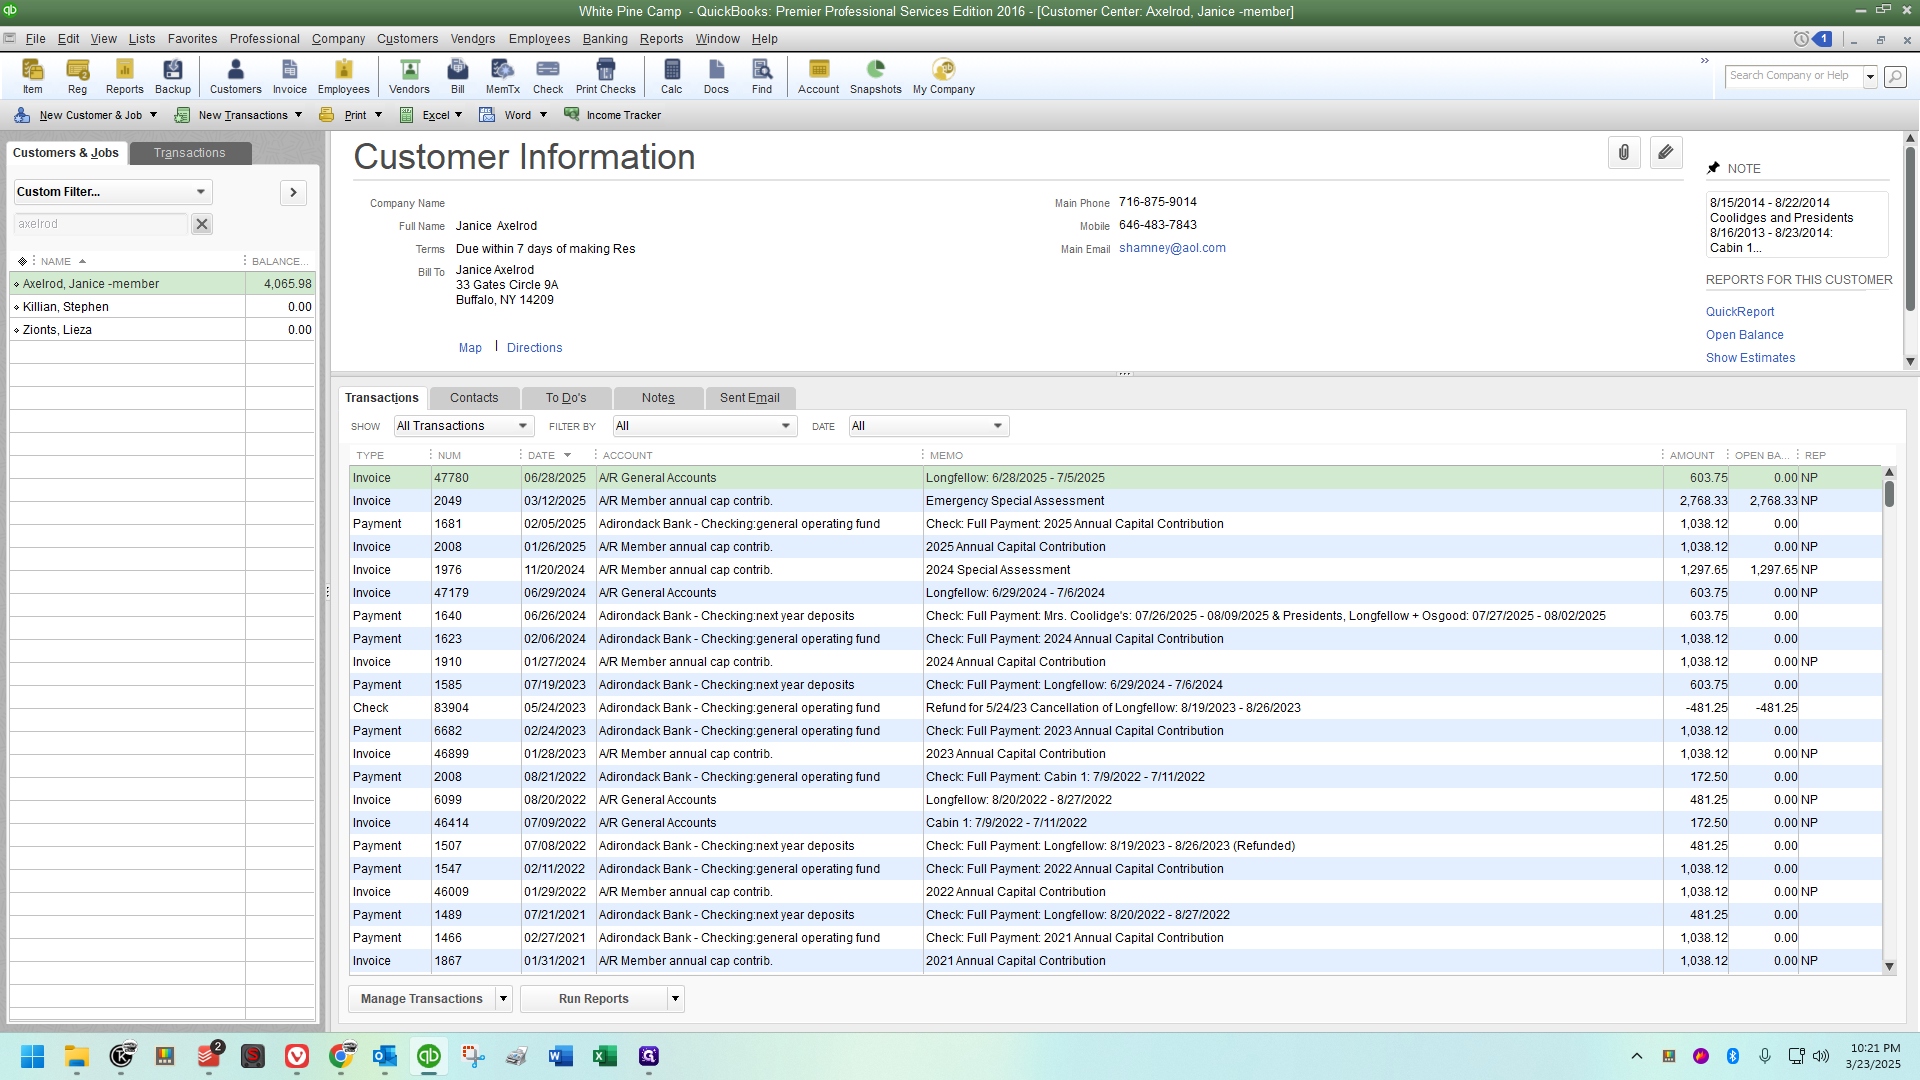Click the search magnifier button
The image size is (1920, 1080).
[x=1895, y=76]
